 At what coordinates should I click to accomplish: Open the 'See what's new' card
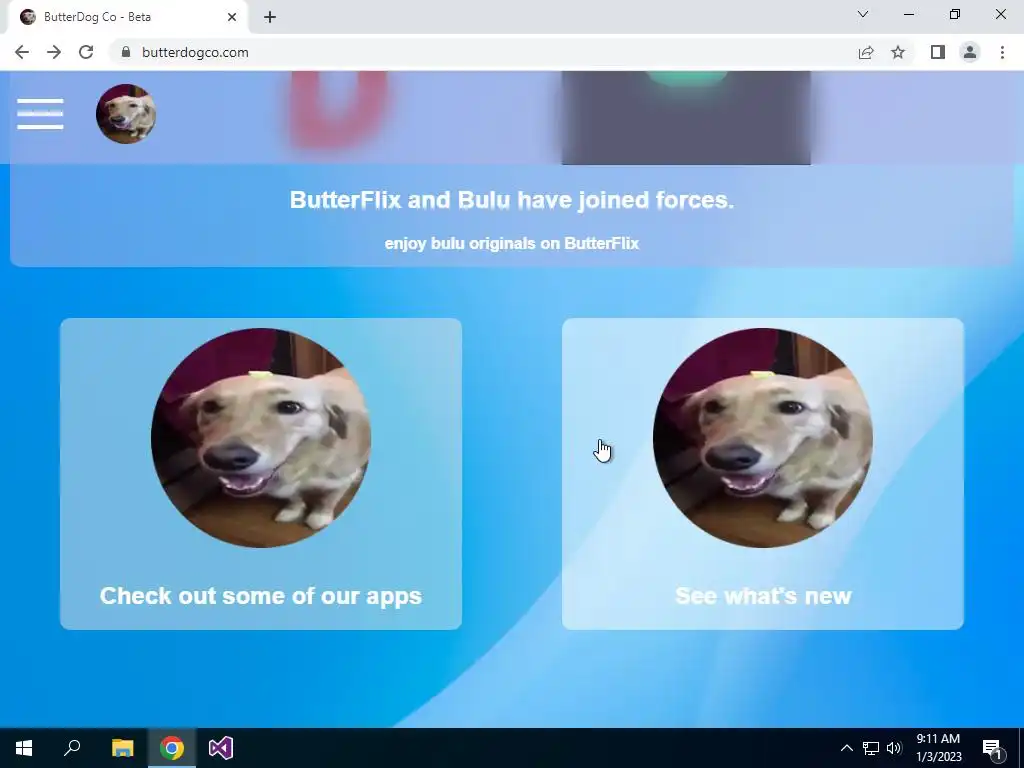(763, 473)
